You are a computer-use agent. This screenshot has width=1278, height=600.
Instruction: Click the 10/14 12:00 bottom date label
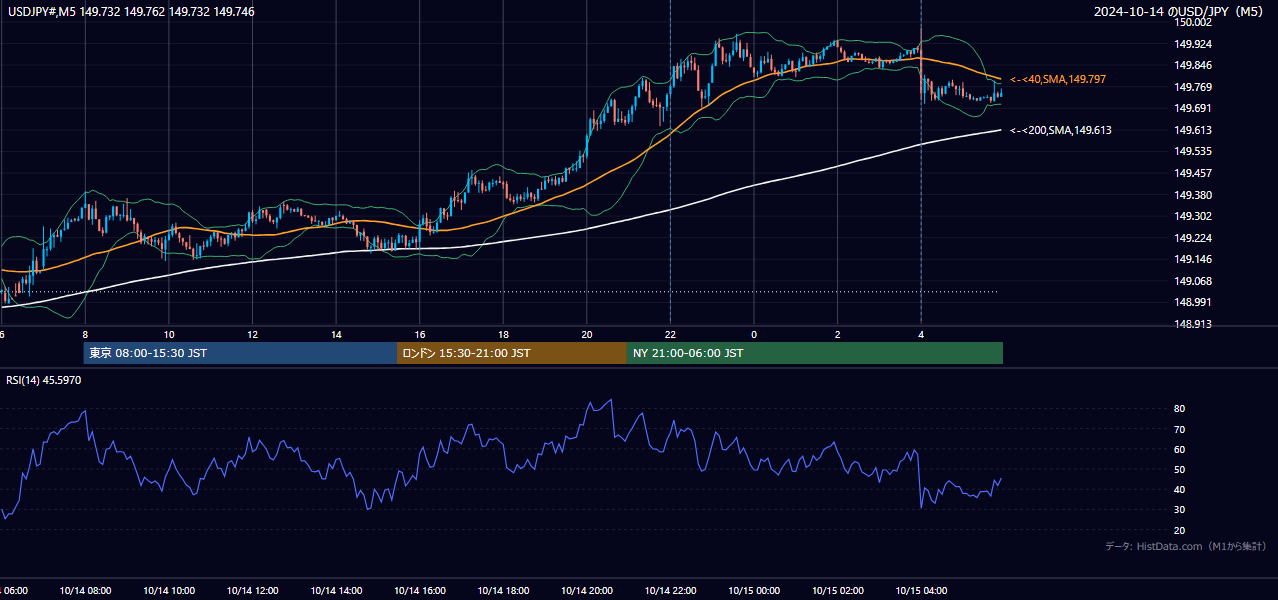(x=252, y=590)
